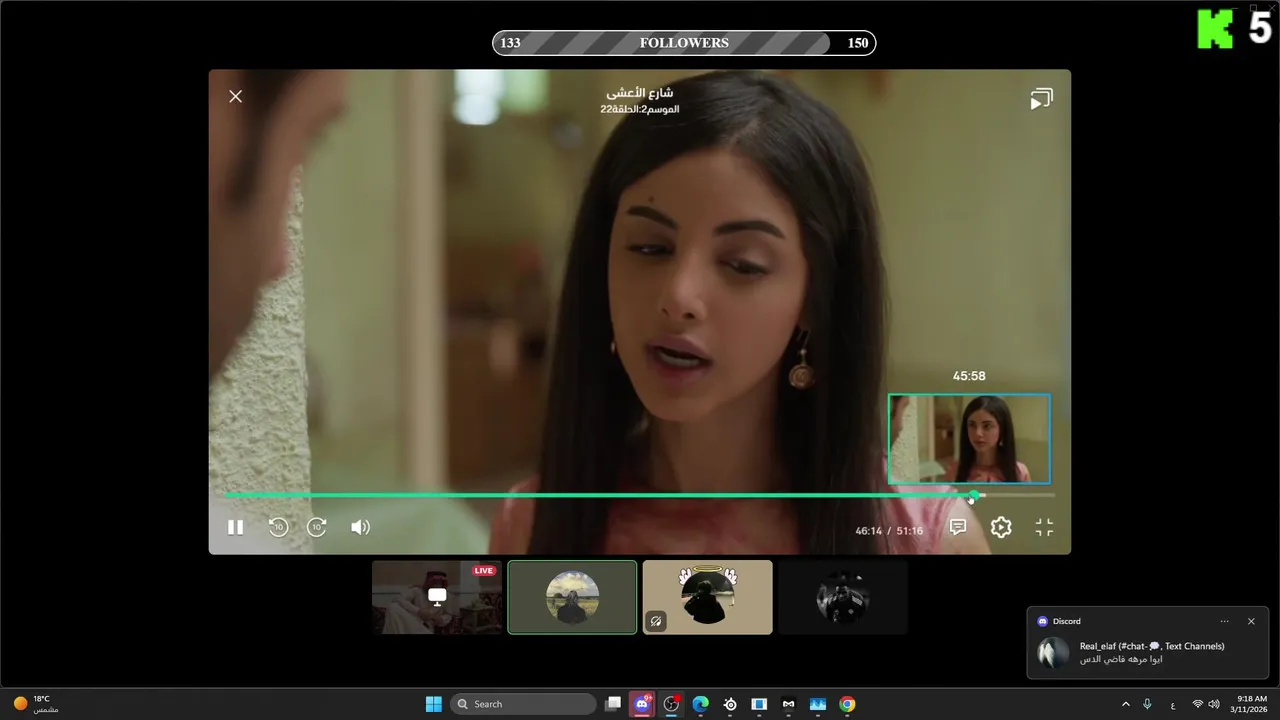Open the cast/episodes icon at top right
This screenshot has height=720, width=1280.
[x=1042, y=99]
